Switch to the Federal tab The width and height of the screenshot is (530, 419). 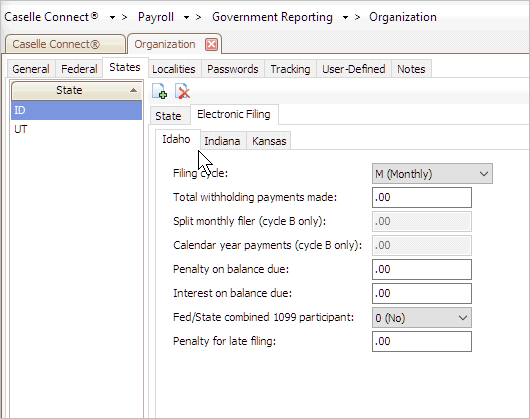pyautogui.click(x=79, y=69)
